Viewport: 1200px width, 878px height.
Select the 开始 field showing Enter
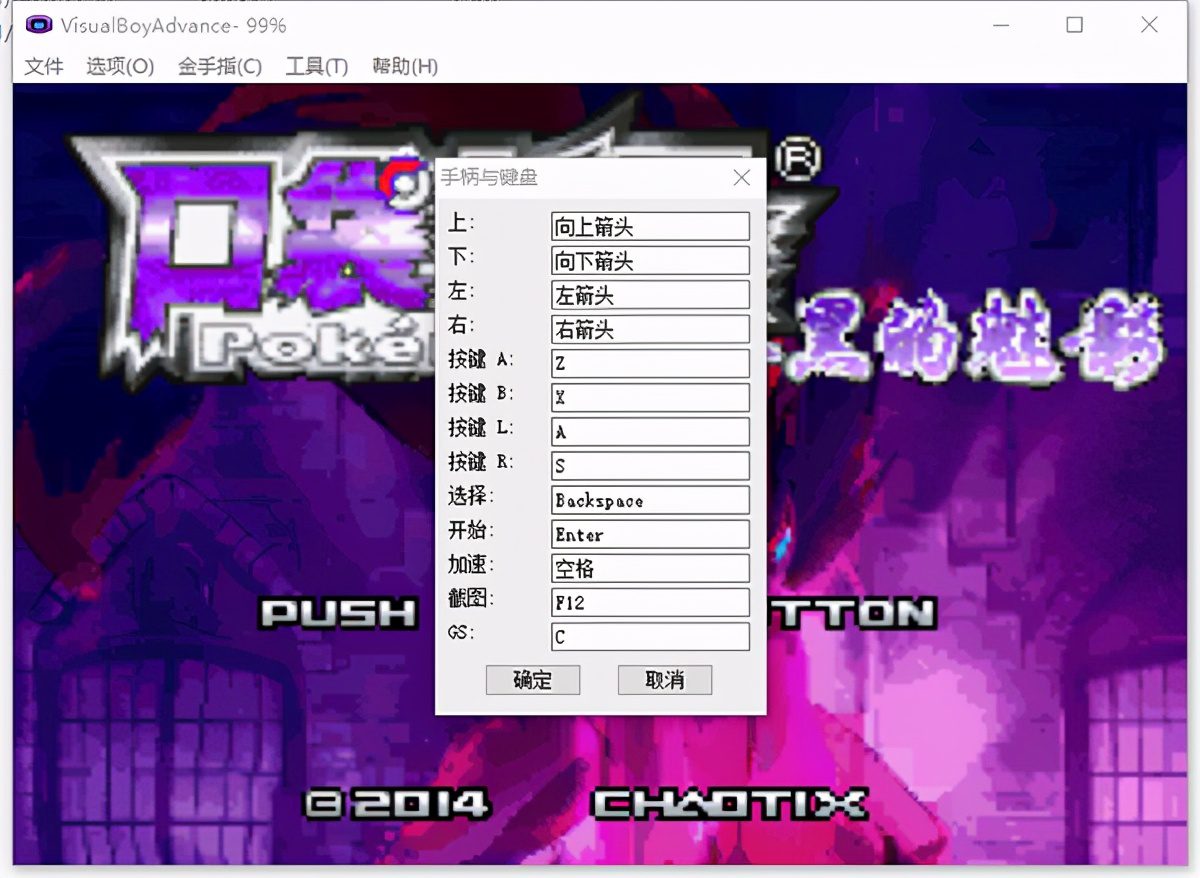(650, 534)
